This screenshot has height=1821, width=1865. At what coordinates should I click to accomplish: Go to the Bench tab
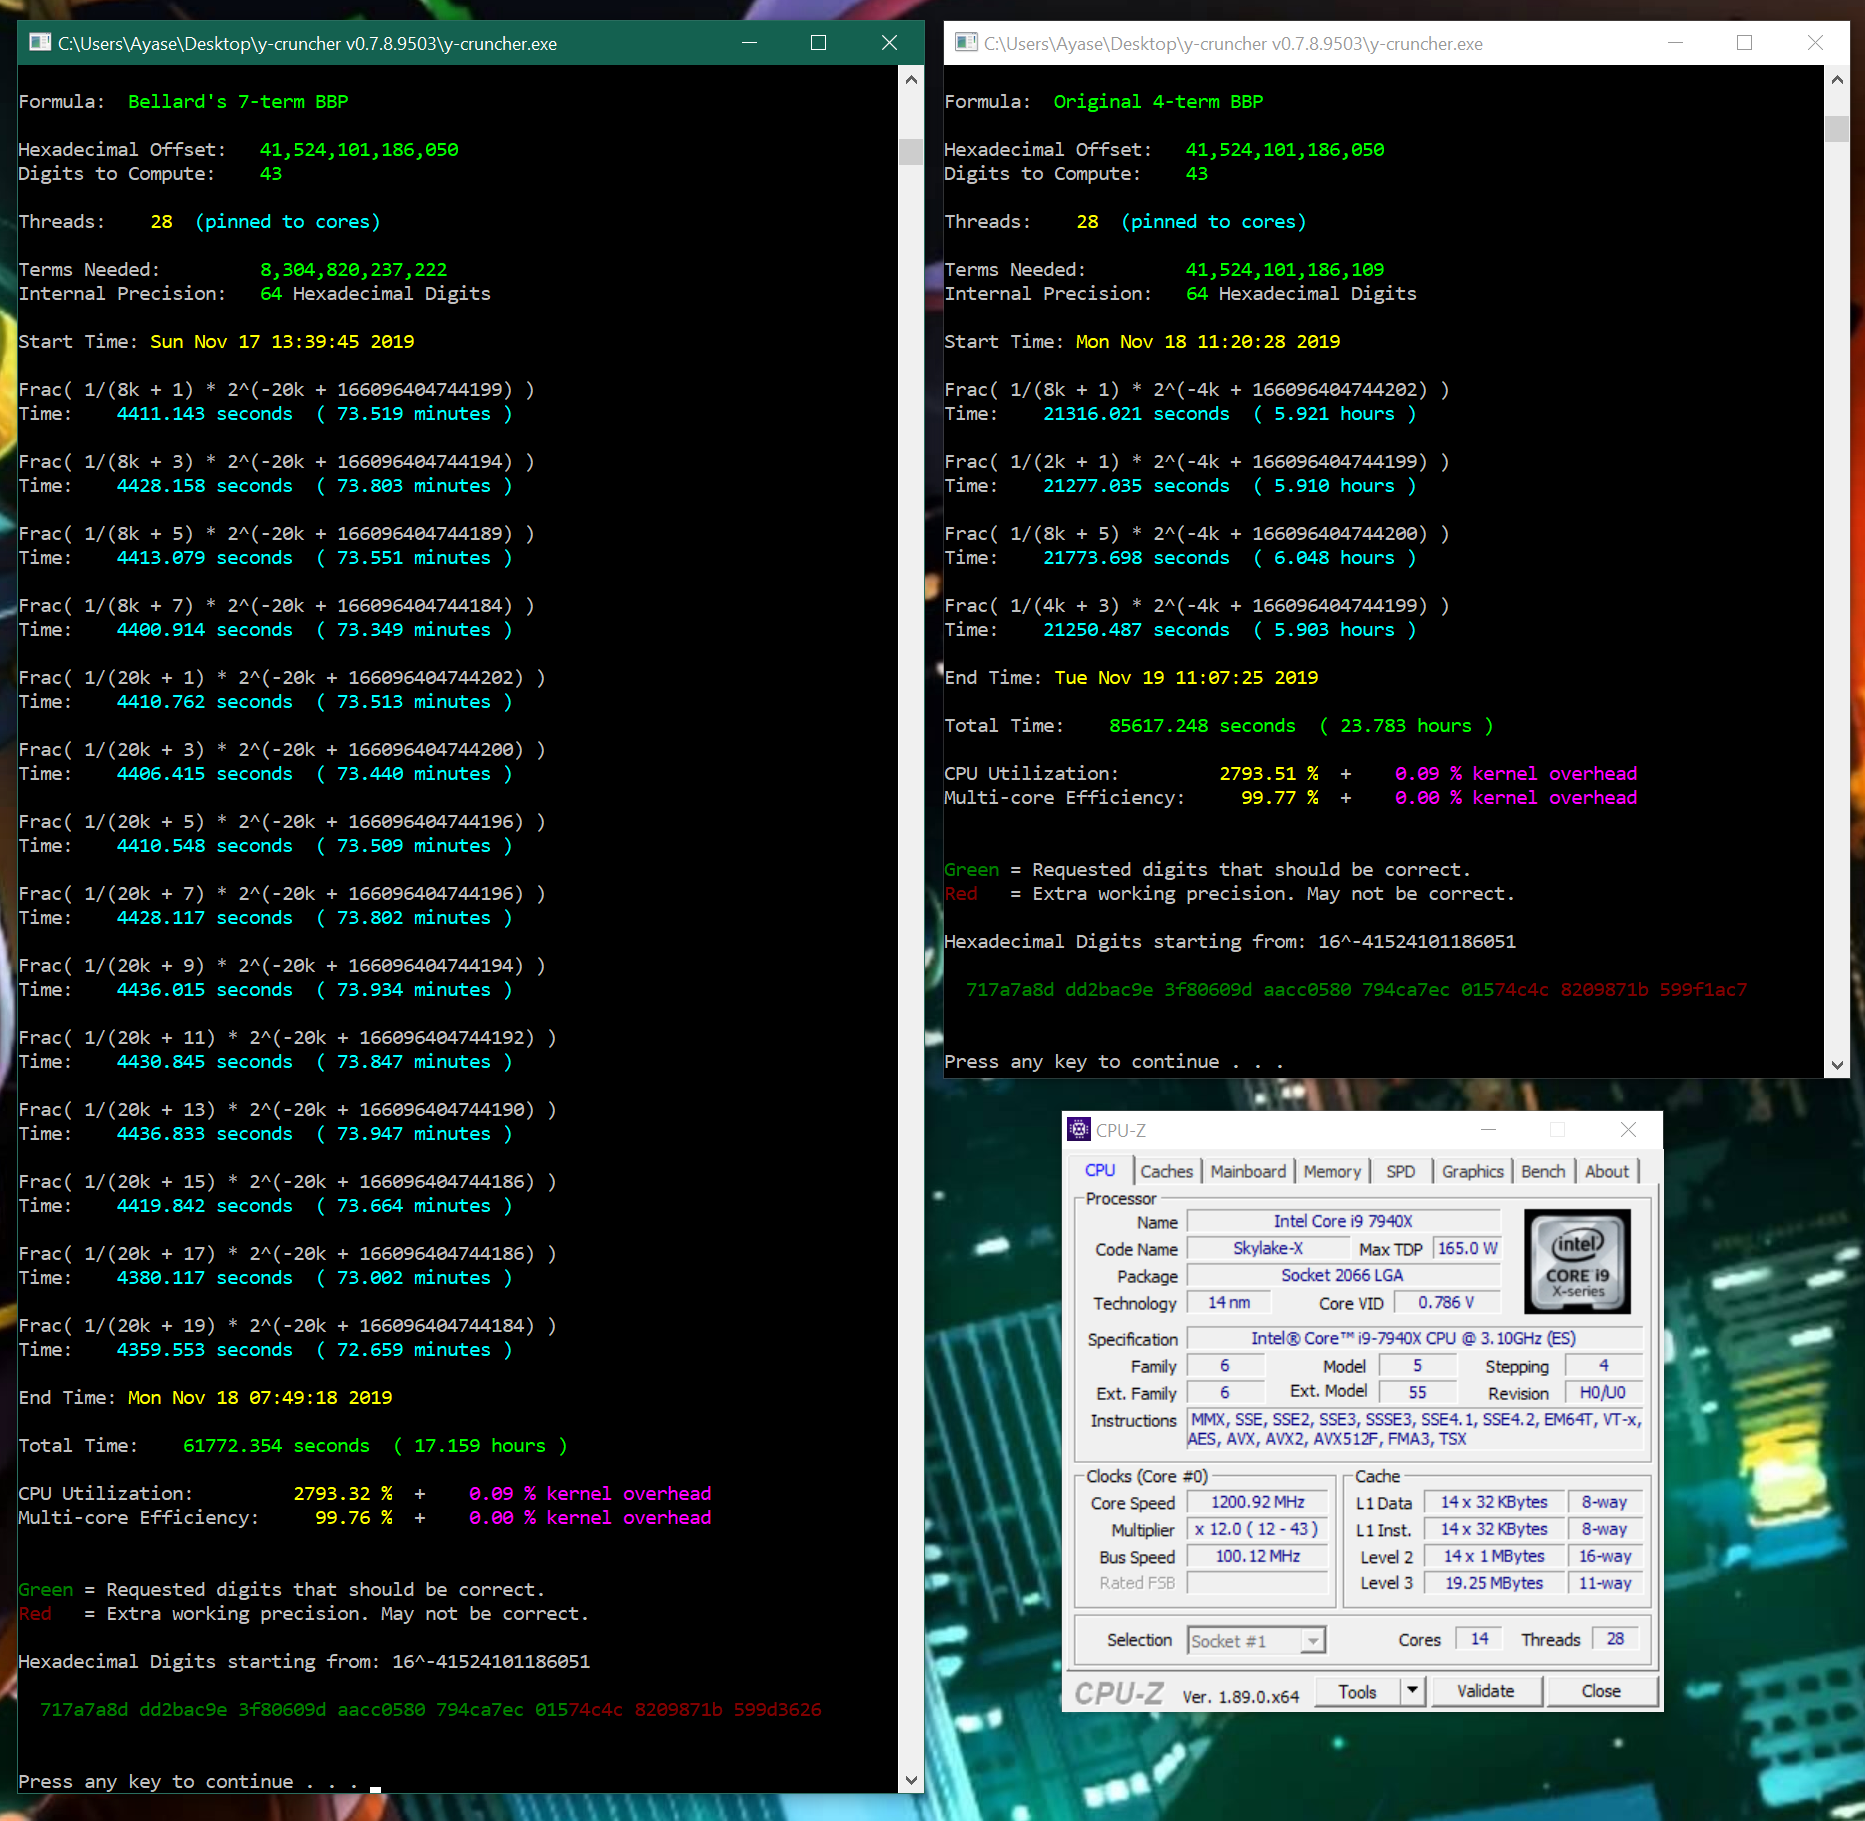tap(1543, 1171)
